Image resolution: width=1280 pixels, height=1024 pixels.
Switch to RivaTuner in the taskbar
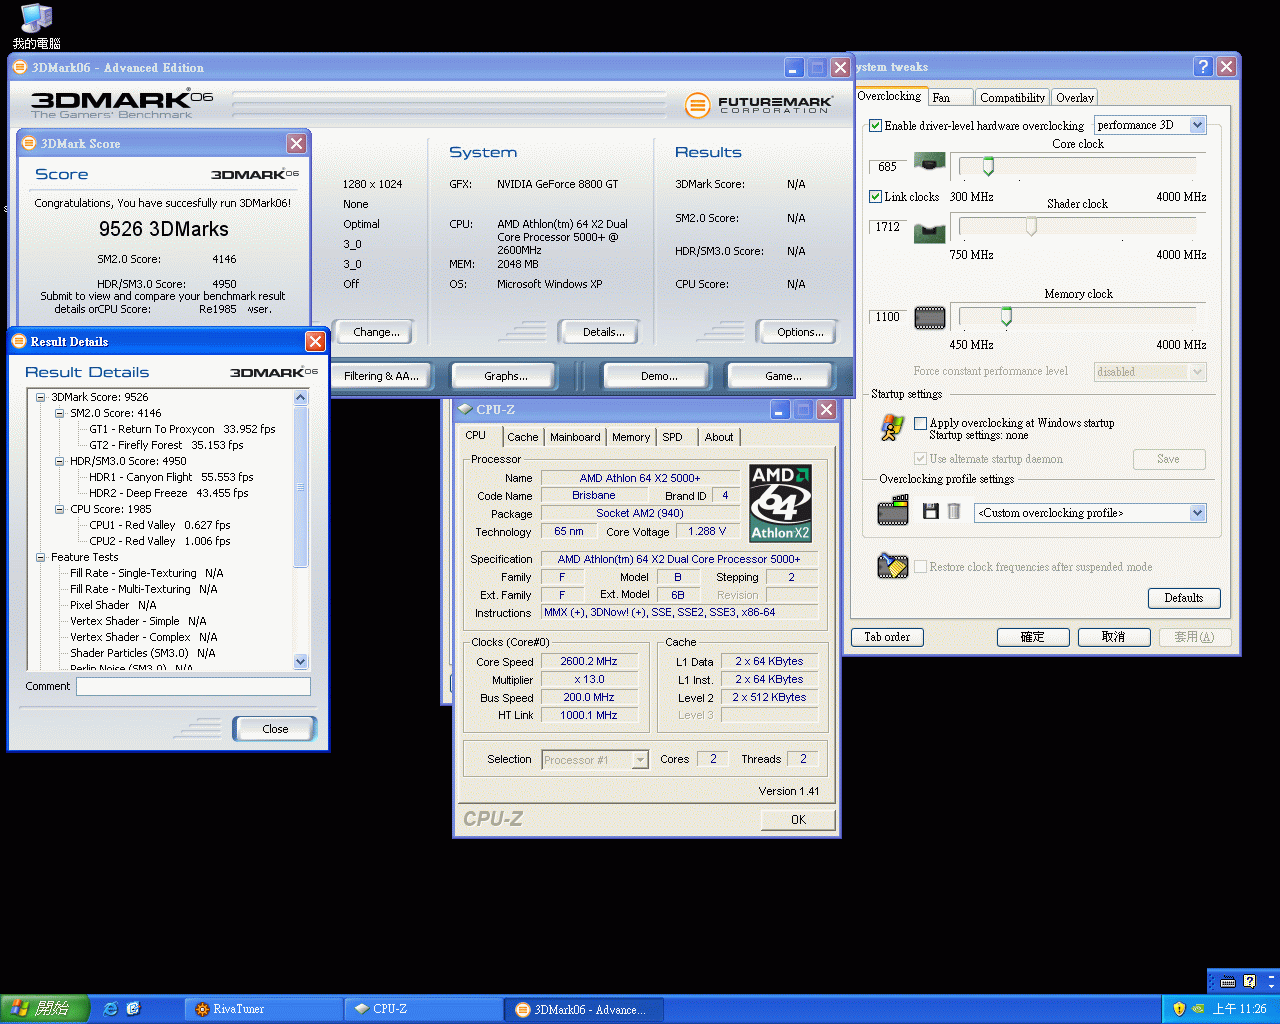tap(263, 1009)
